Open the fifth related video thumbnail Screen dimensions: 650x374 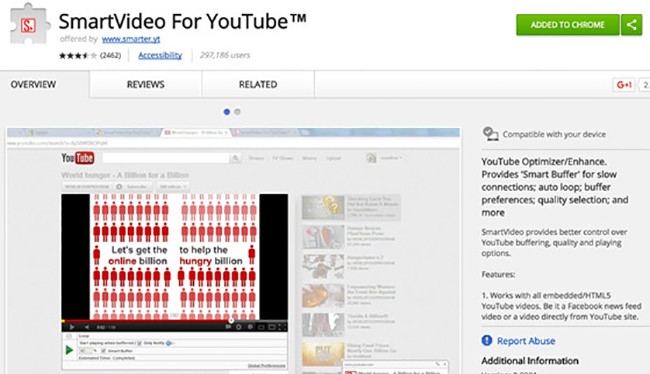323,325
